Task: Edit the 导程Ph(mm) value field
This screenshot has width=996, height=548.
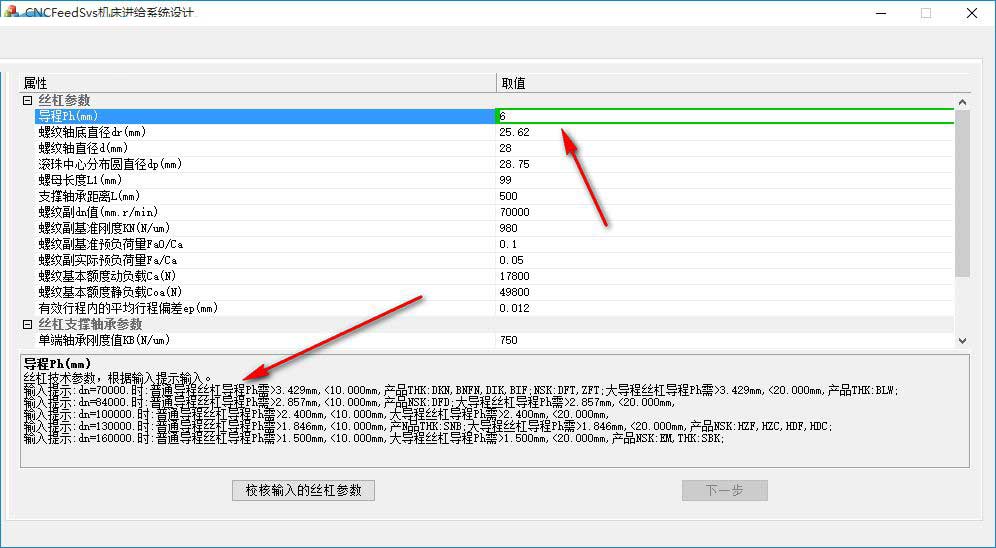Action: 725,116
